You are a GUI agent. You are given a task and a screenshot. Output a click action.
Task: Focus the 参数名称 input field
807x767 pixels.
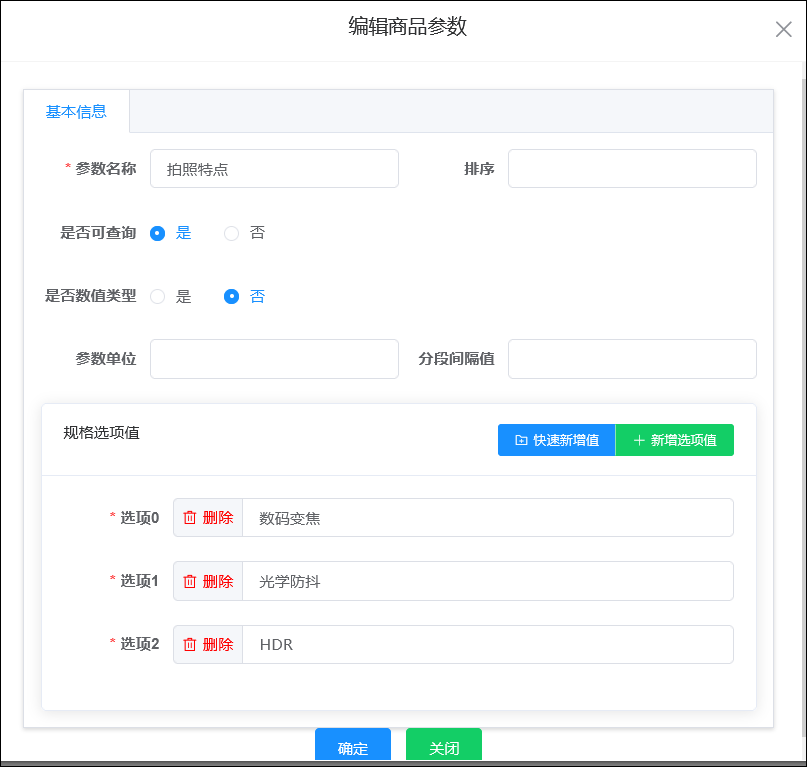[x=274, y=169]
